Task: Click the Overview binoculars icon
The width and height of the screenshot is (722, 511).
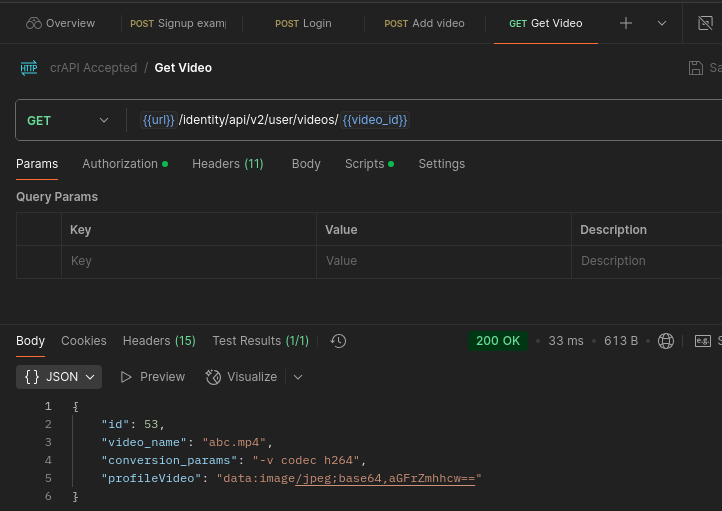Action: (x=34, y=23)
